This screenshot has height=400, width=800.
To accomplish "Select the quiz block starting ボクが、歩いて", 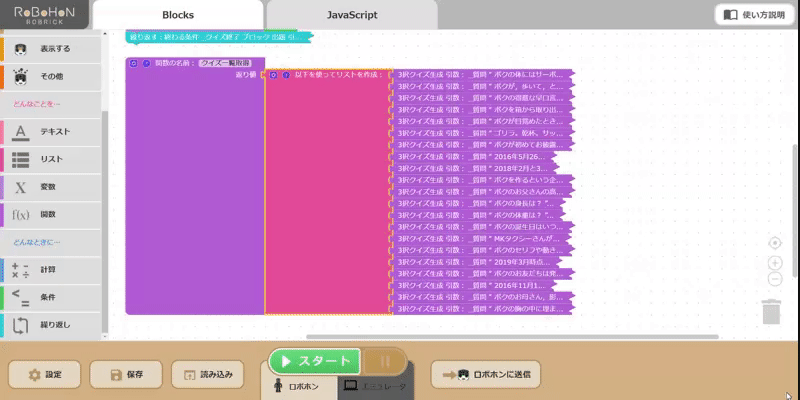I will [483, 86].
